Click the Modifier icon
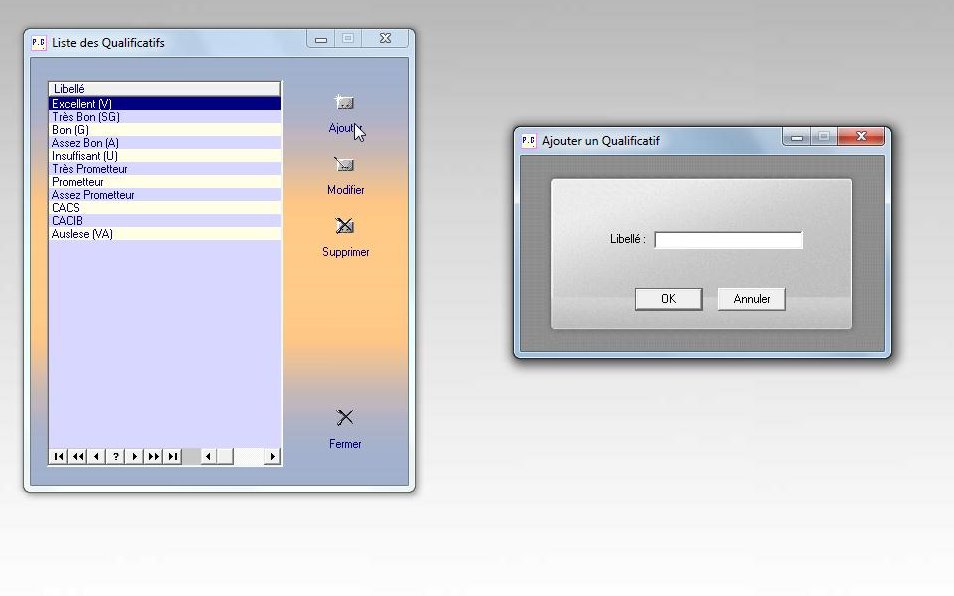 click(345, 165)
